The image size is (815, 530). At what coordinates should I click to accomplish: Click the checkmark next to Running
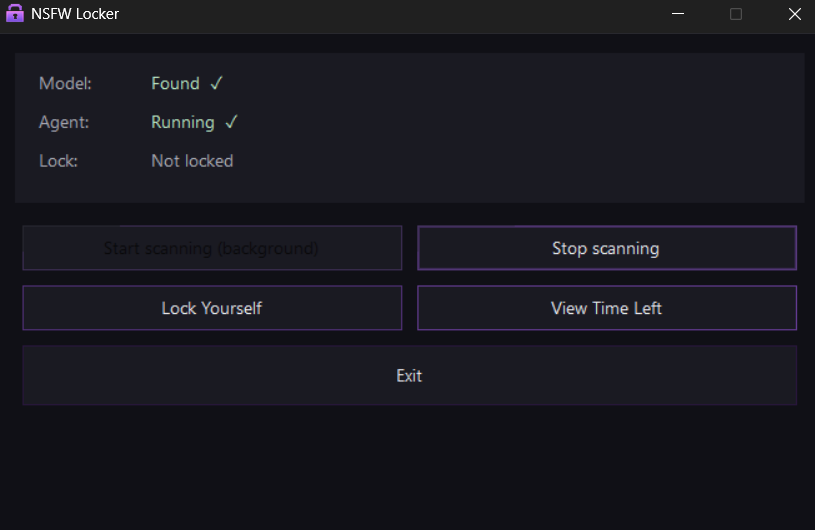coord(231,122)
